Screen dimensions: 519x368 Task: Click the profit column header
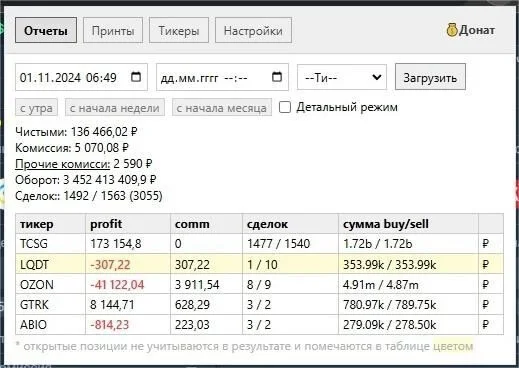click(128, 224)
